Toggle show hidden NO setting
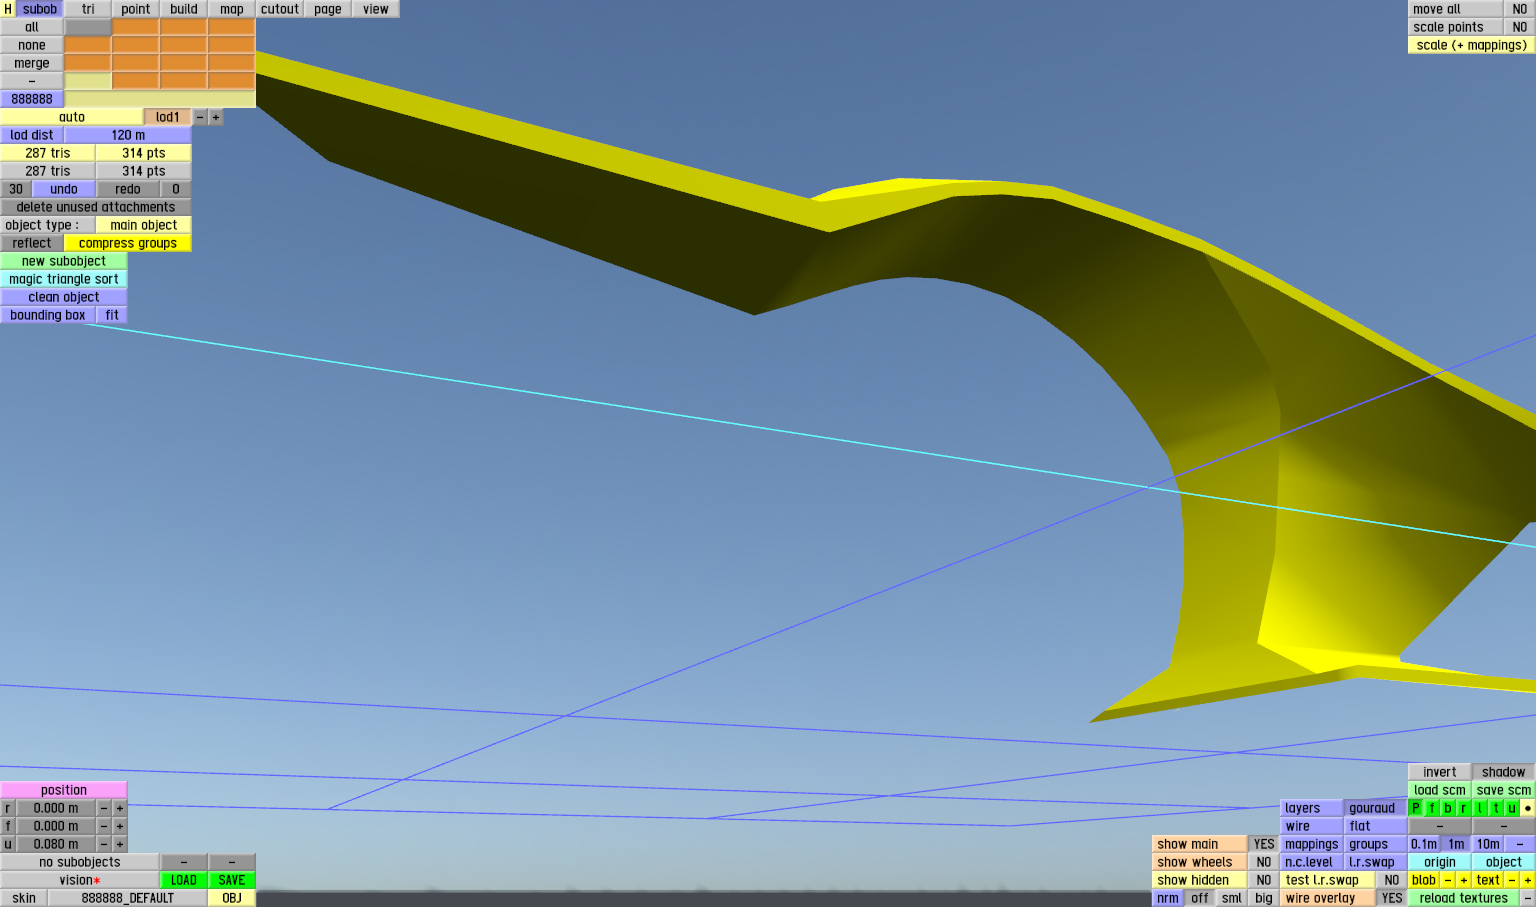 point(1264,880)
